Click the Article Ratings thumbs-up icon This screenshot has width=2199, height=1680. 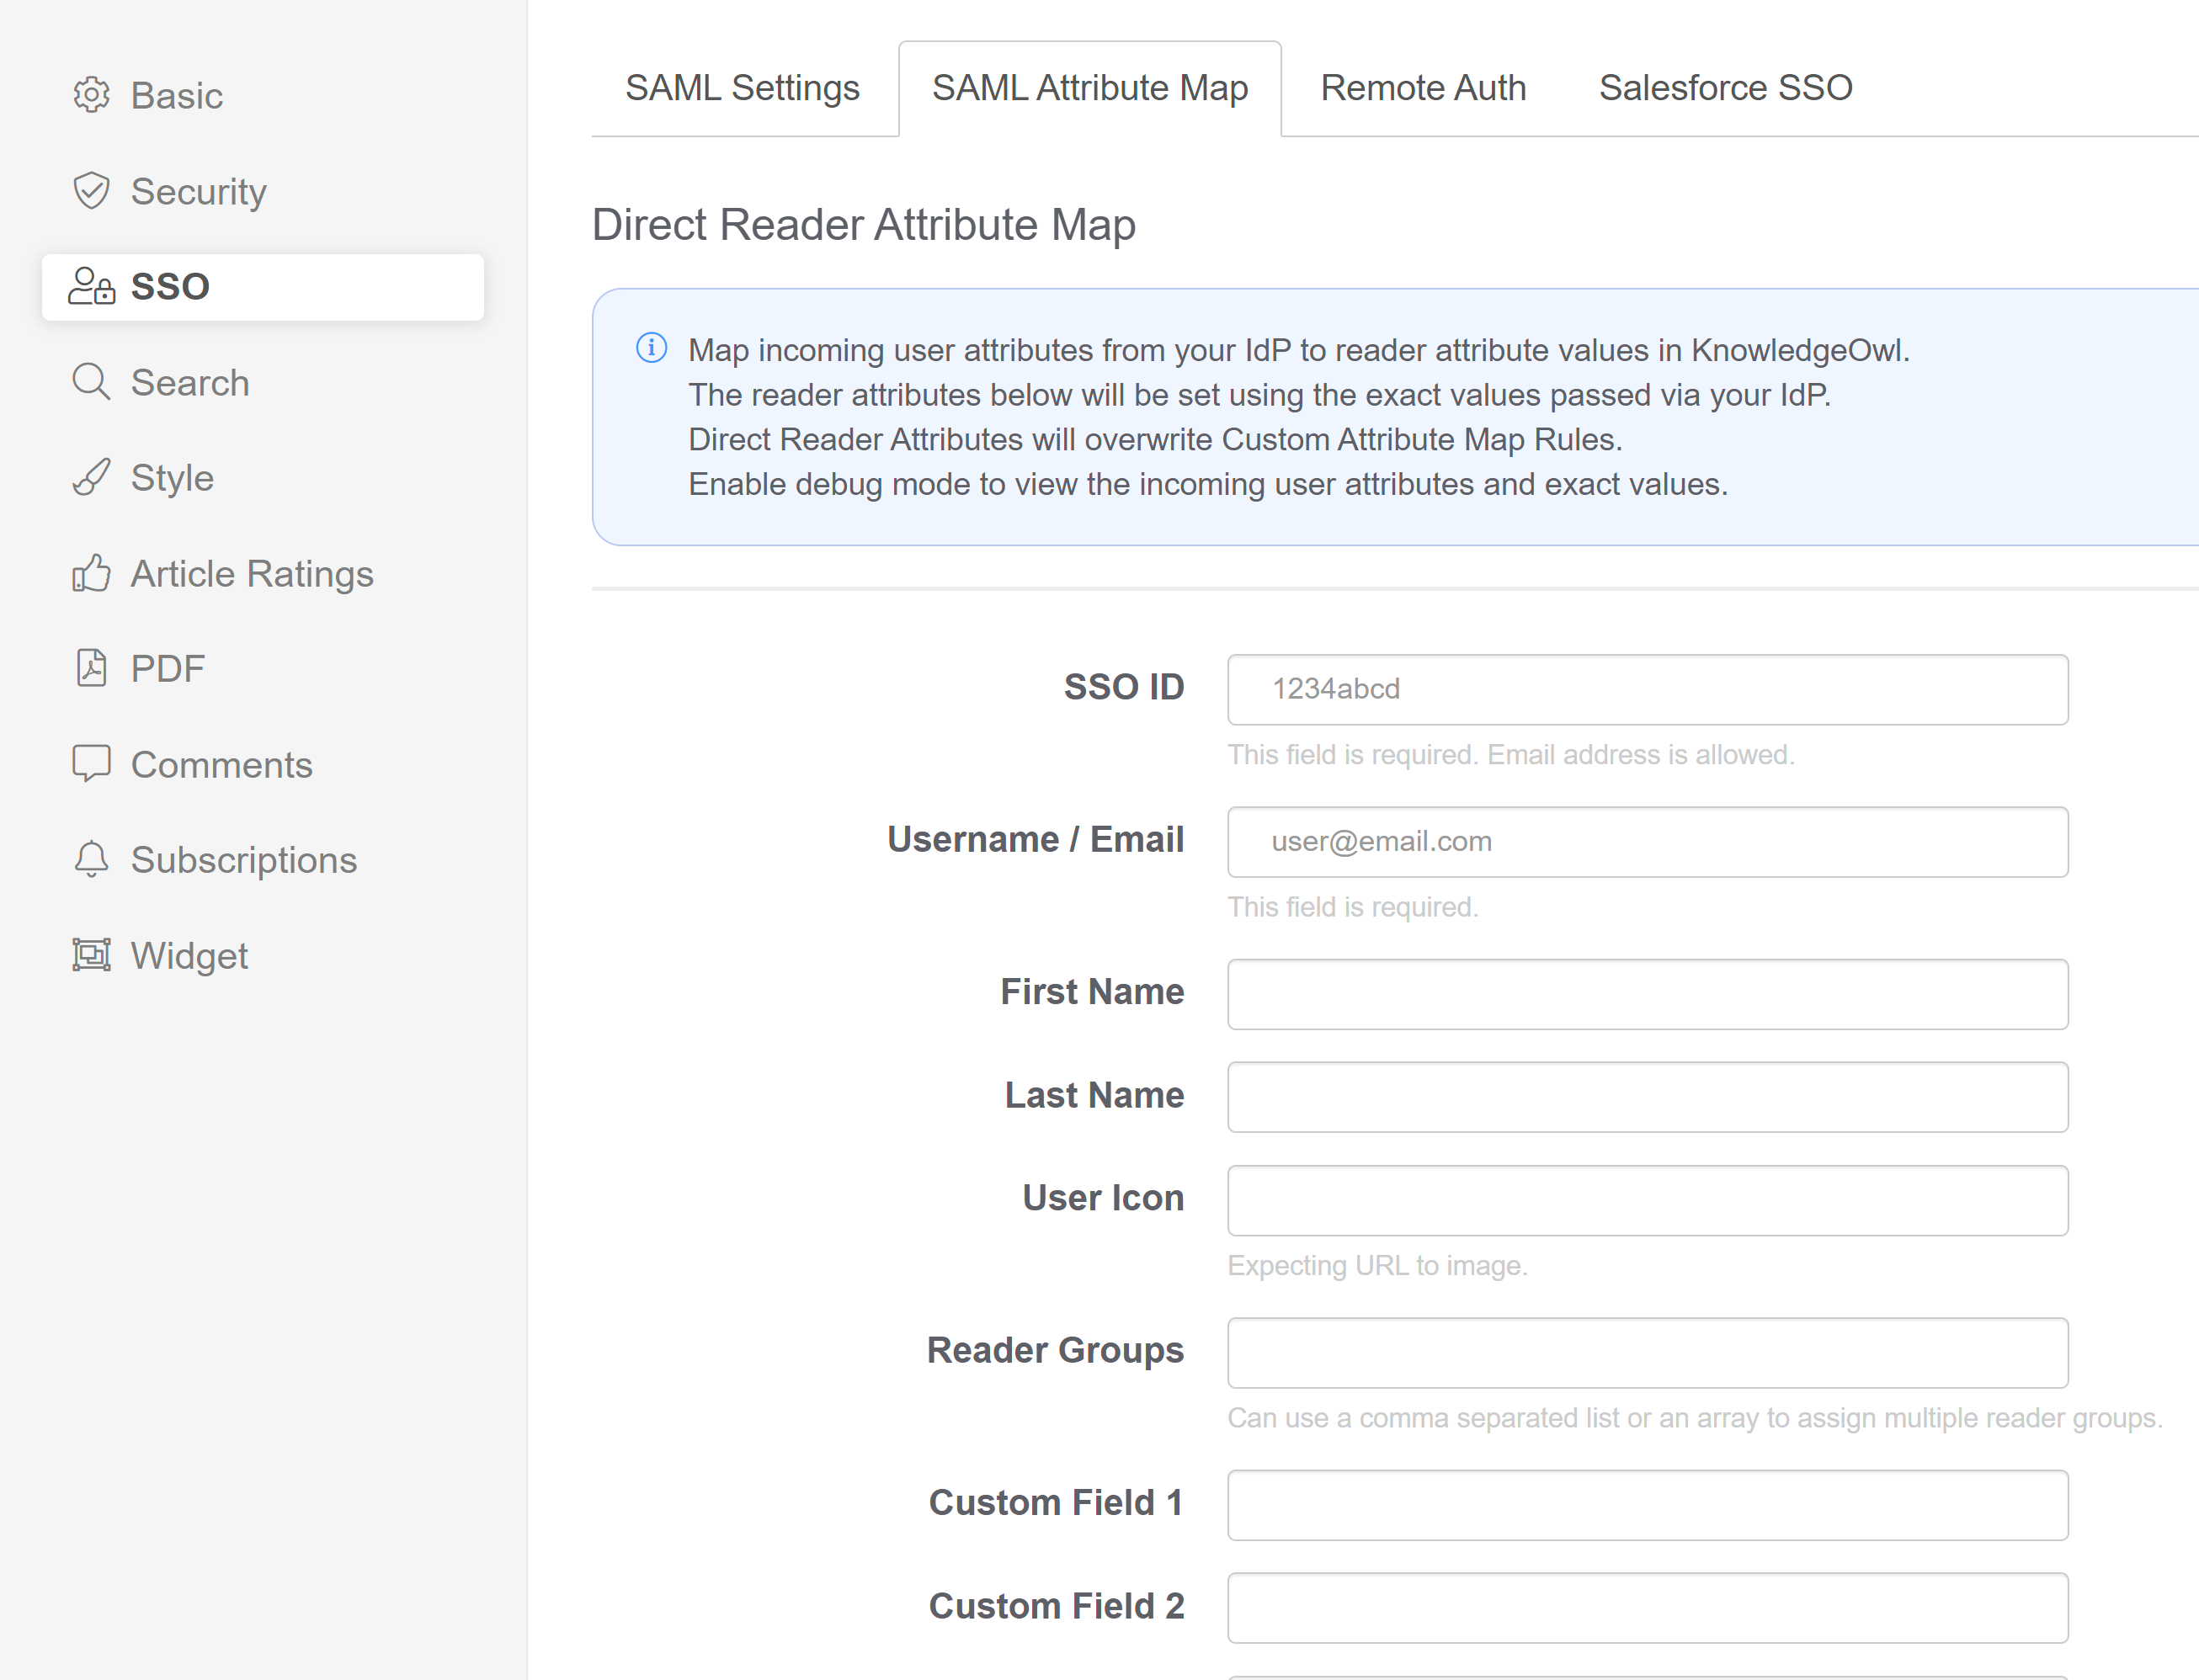(x=91, y=573)
